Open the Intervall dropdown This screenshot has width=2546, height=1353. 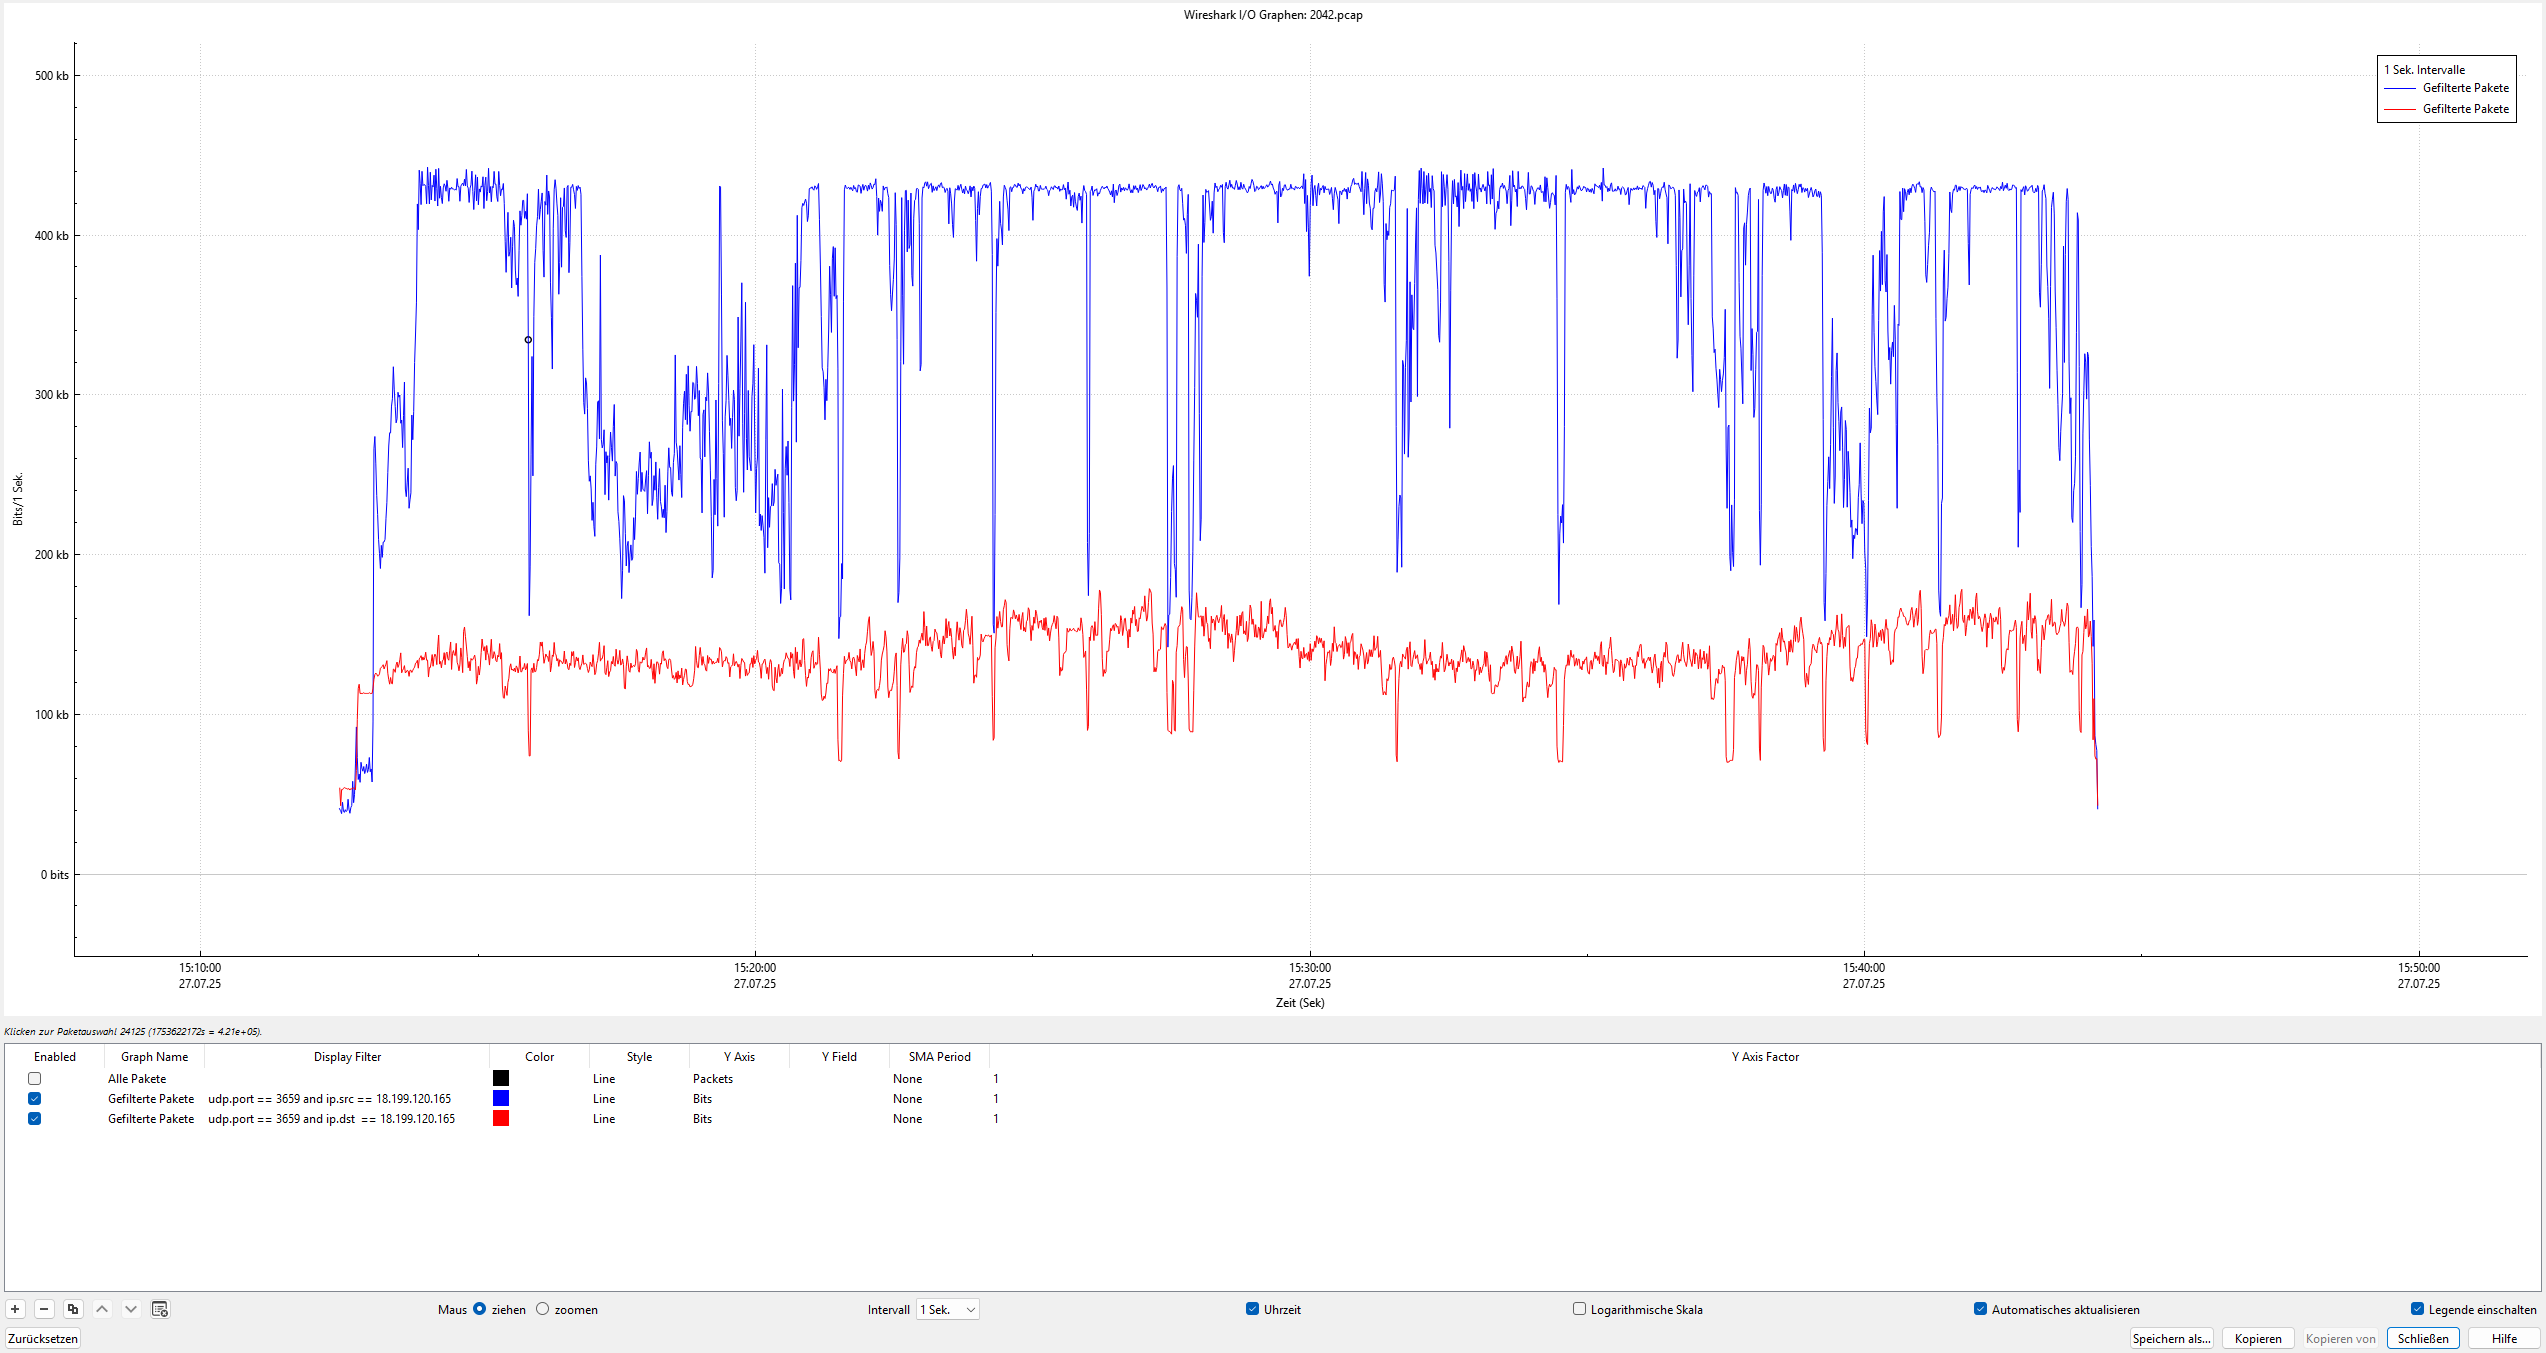(948, 1309)
